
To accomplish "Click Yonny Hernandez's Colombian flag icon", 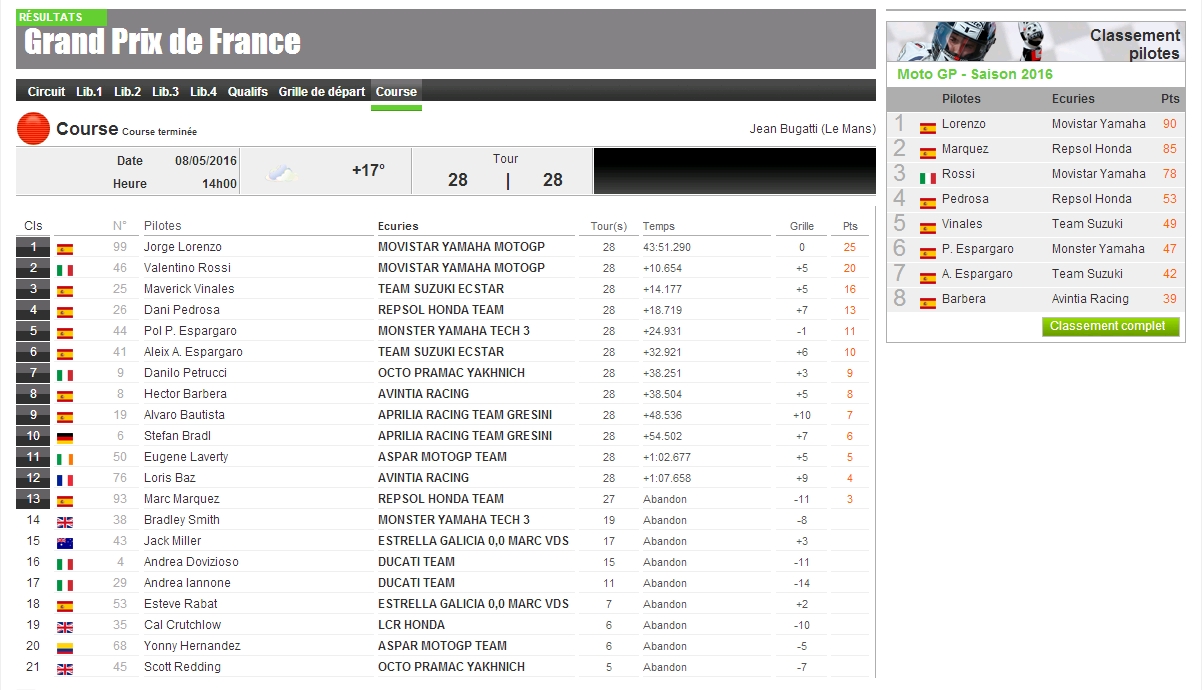I will coord(65,647).
